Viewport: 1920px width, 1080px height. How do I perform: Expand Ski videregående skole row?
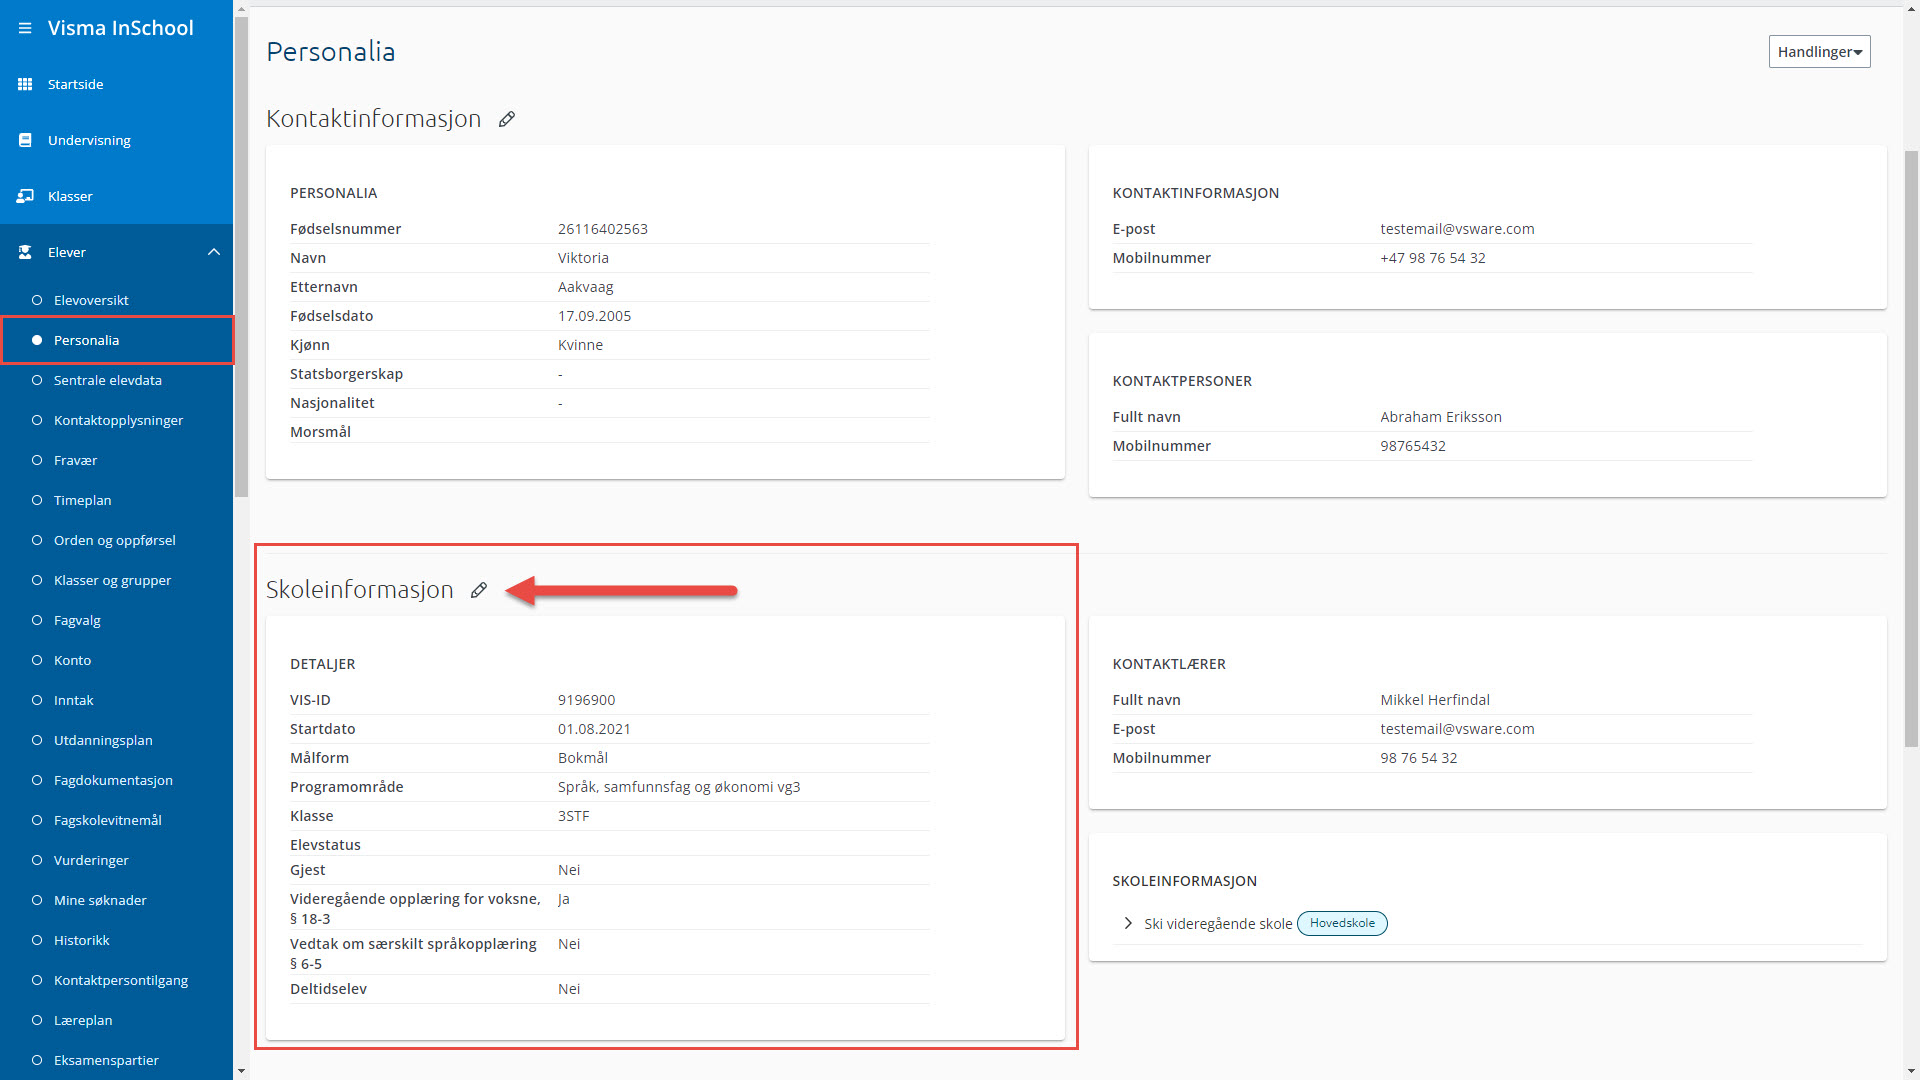(x=1128, y=923)
